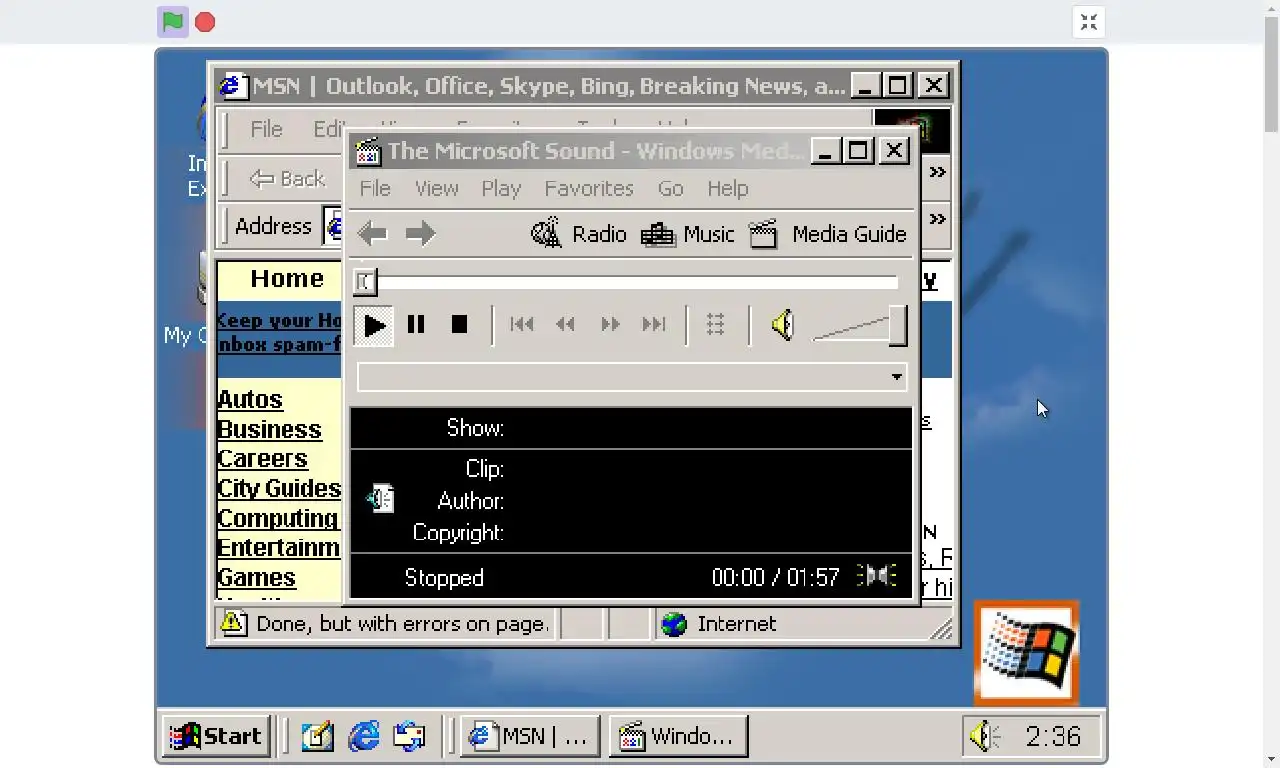
Task: Launch the Show Desktop quick launch icon
Action: point(317,737)
